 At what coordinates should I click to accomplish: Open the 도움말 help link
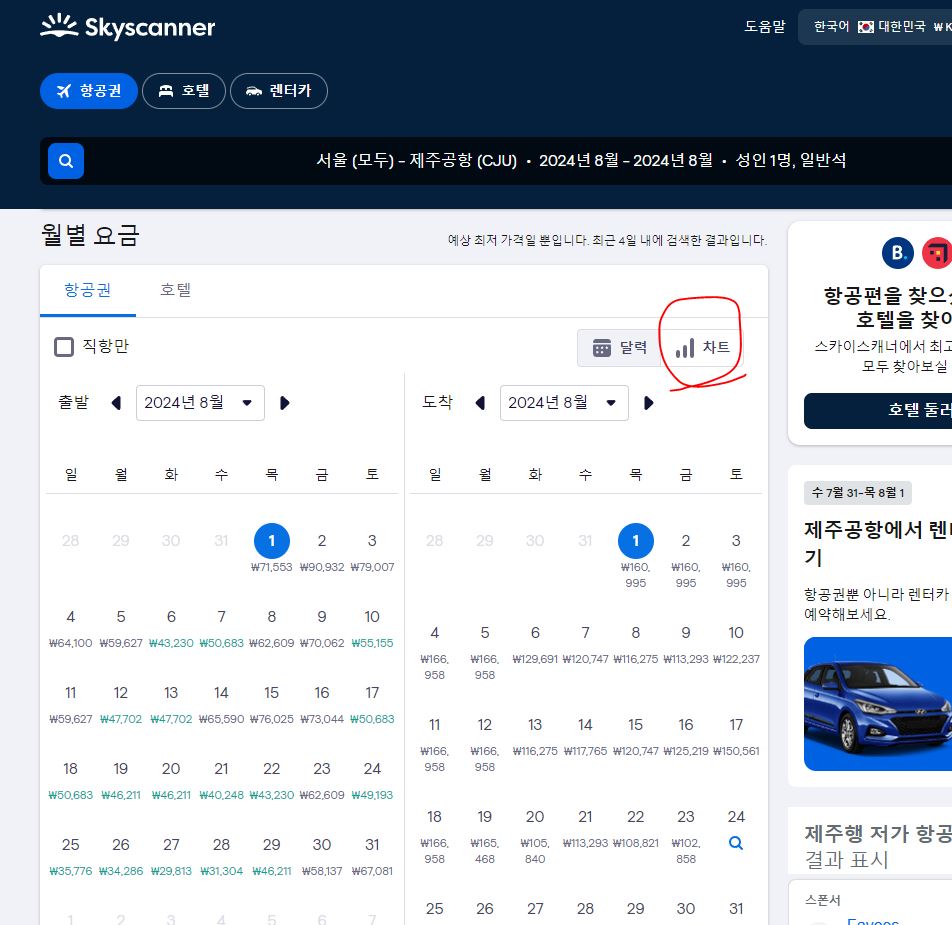pyautogui.click(x=764, y=27)
